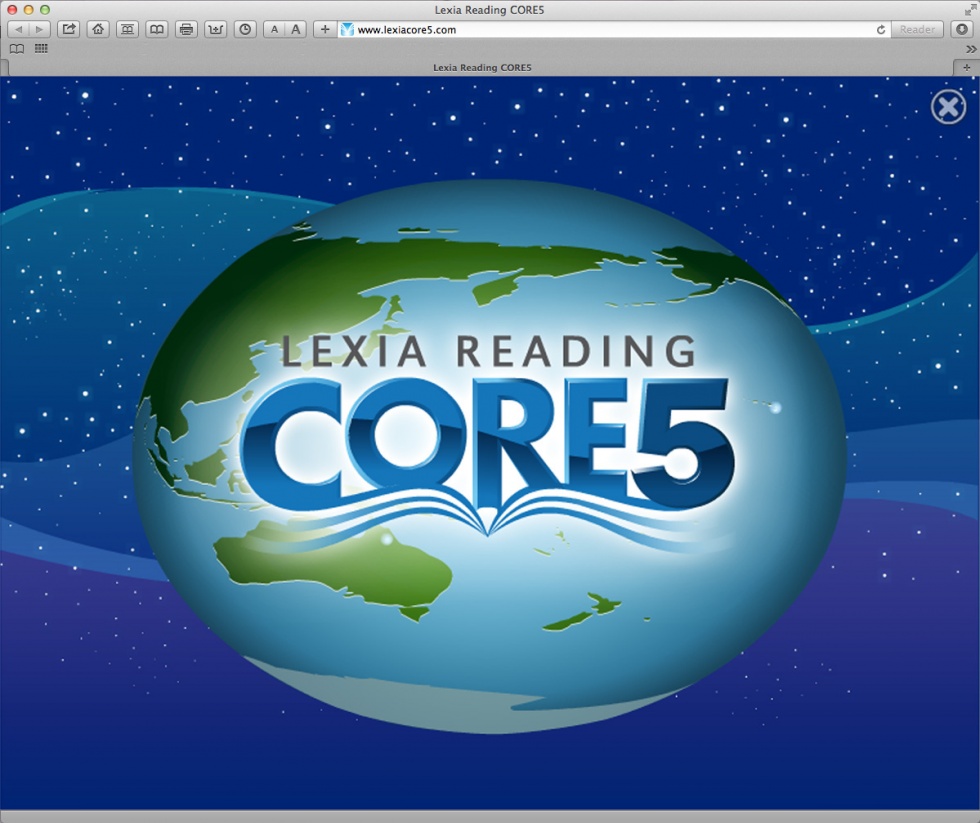
Task: Select the Lexia Reading CORE5 tab
Action: [481, 68]
